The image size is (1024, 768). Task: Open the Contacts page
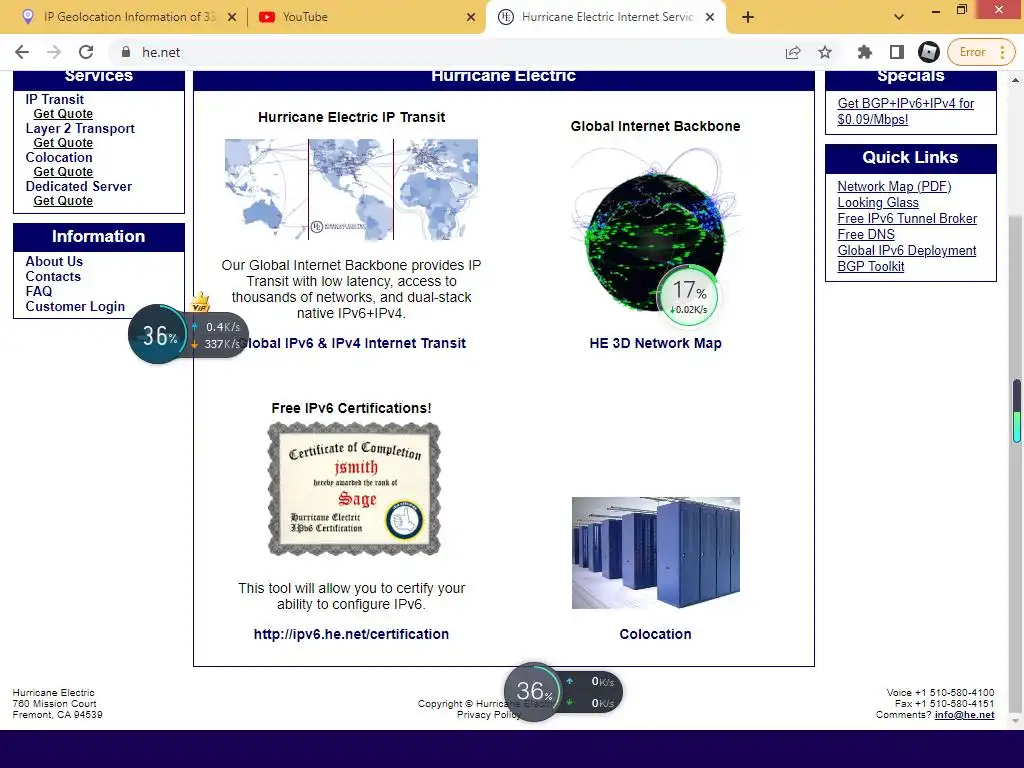pos(53,276)
